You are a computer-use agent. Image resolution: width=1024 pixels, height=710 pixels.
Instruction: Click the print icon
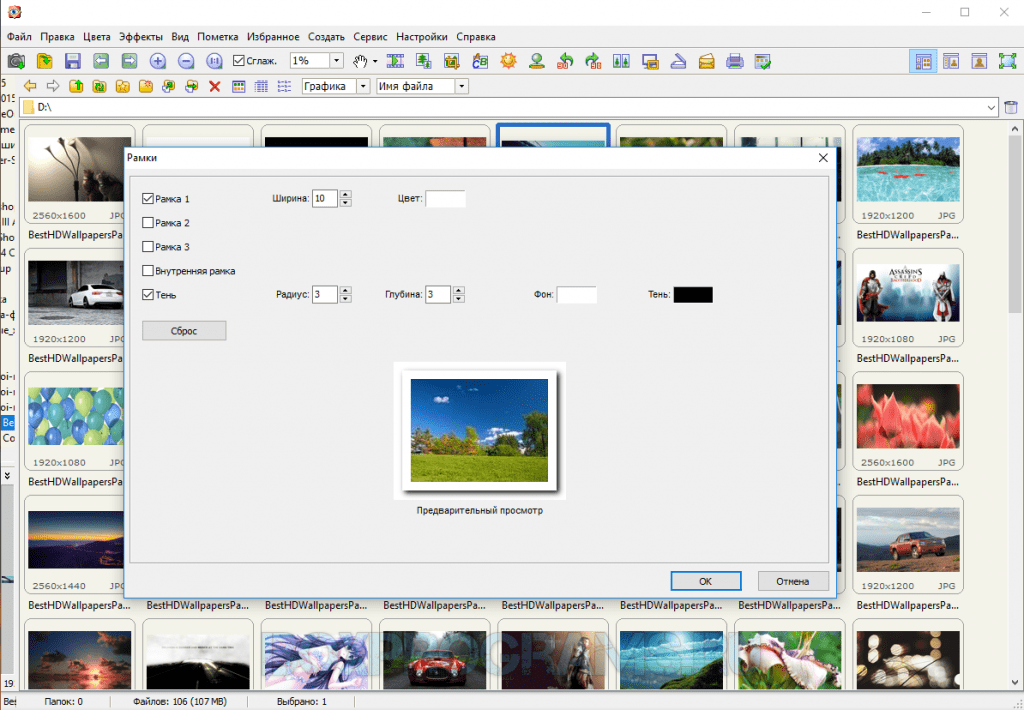[x=735, y=61]
